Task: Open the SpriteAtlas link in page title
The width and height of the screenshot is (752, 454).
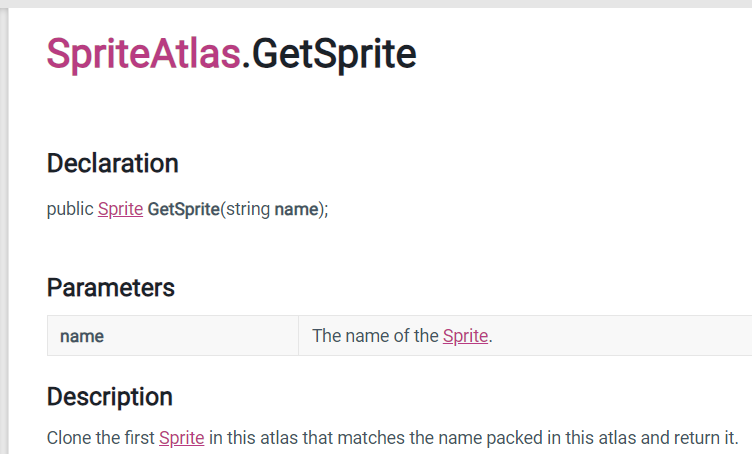Action: pyautogui.click(x=143, y=54)
